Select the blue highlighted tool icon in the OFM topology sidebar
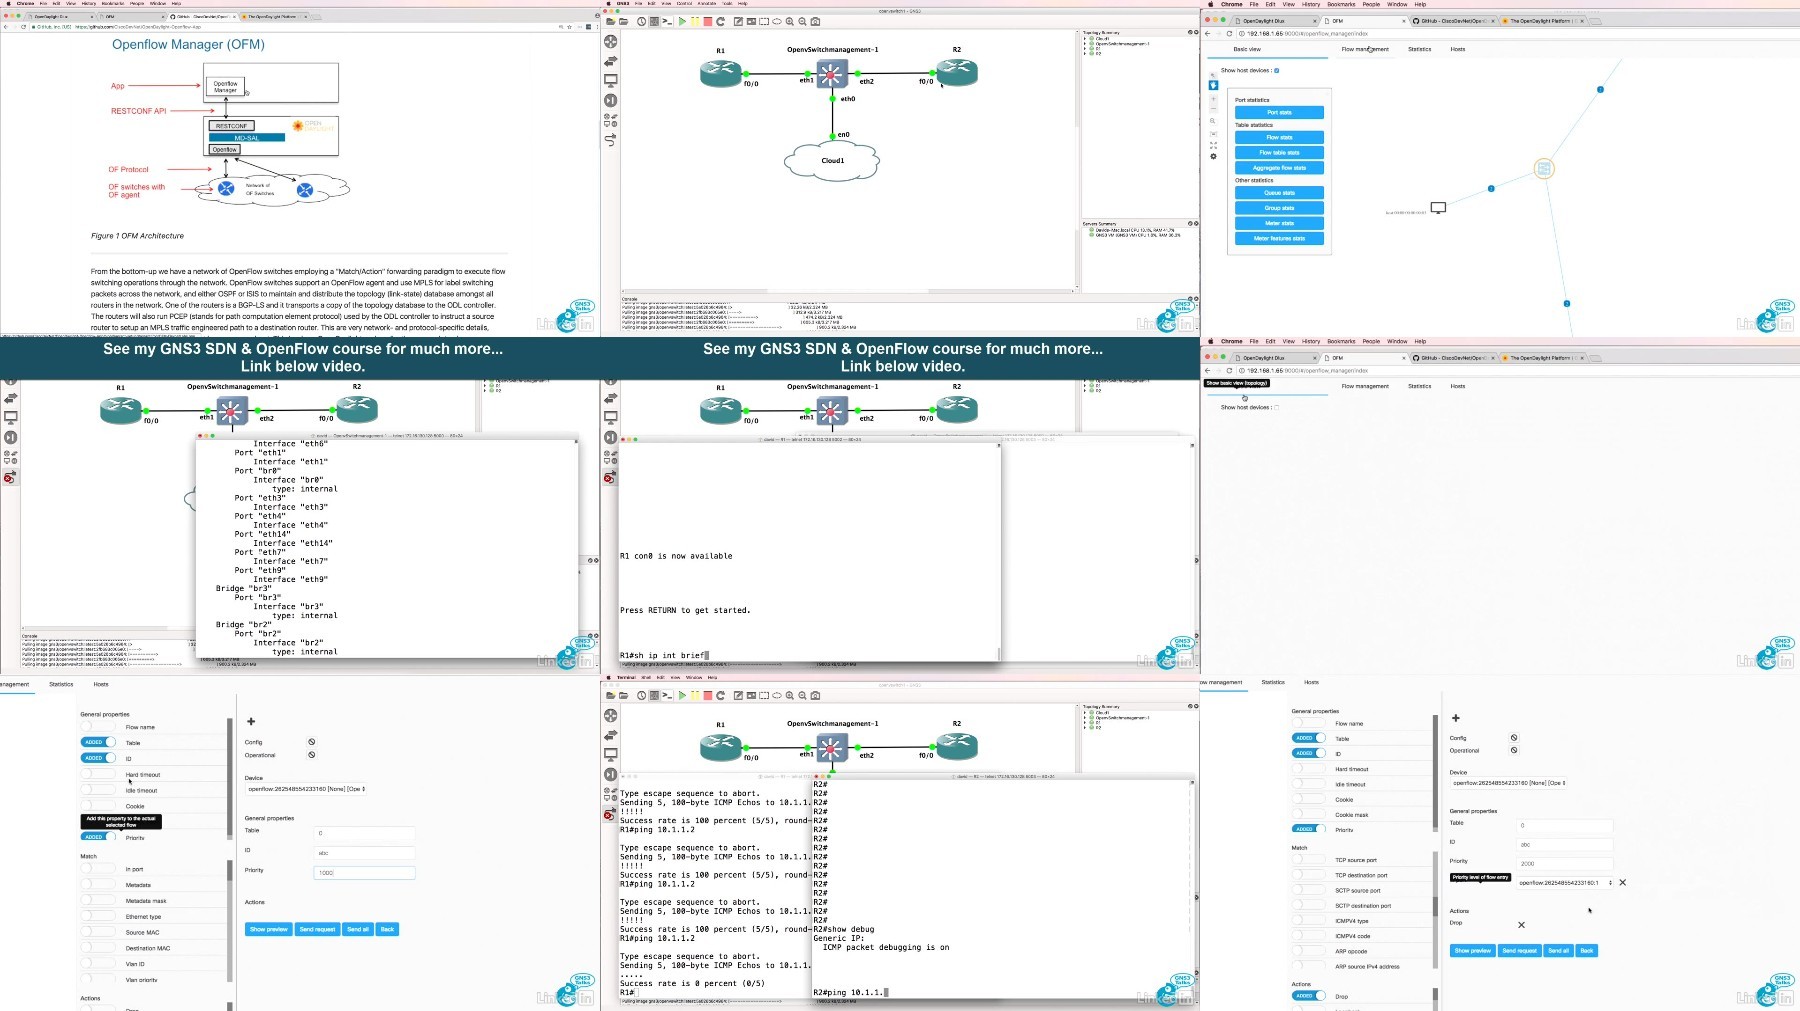The image size is (1800, 1011). pyautogui.click(x=1213, y=85)
